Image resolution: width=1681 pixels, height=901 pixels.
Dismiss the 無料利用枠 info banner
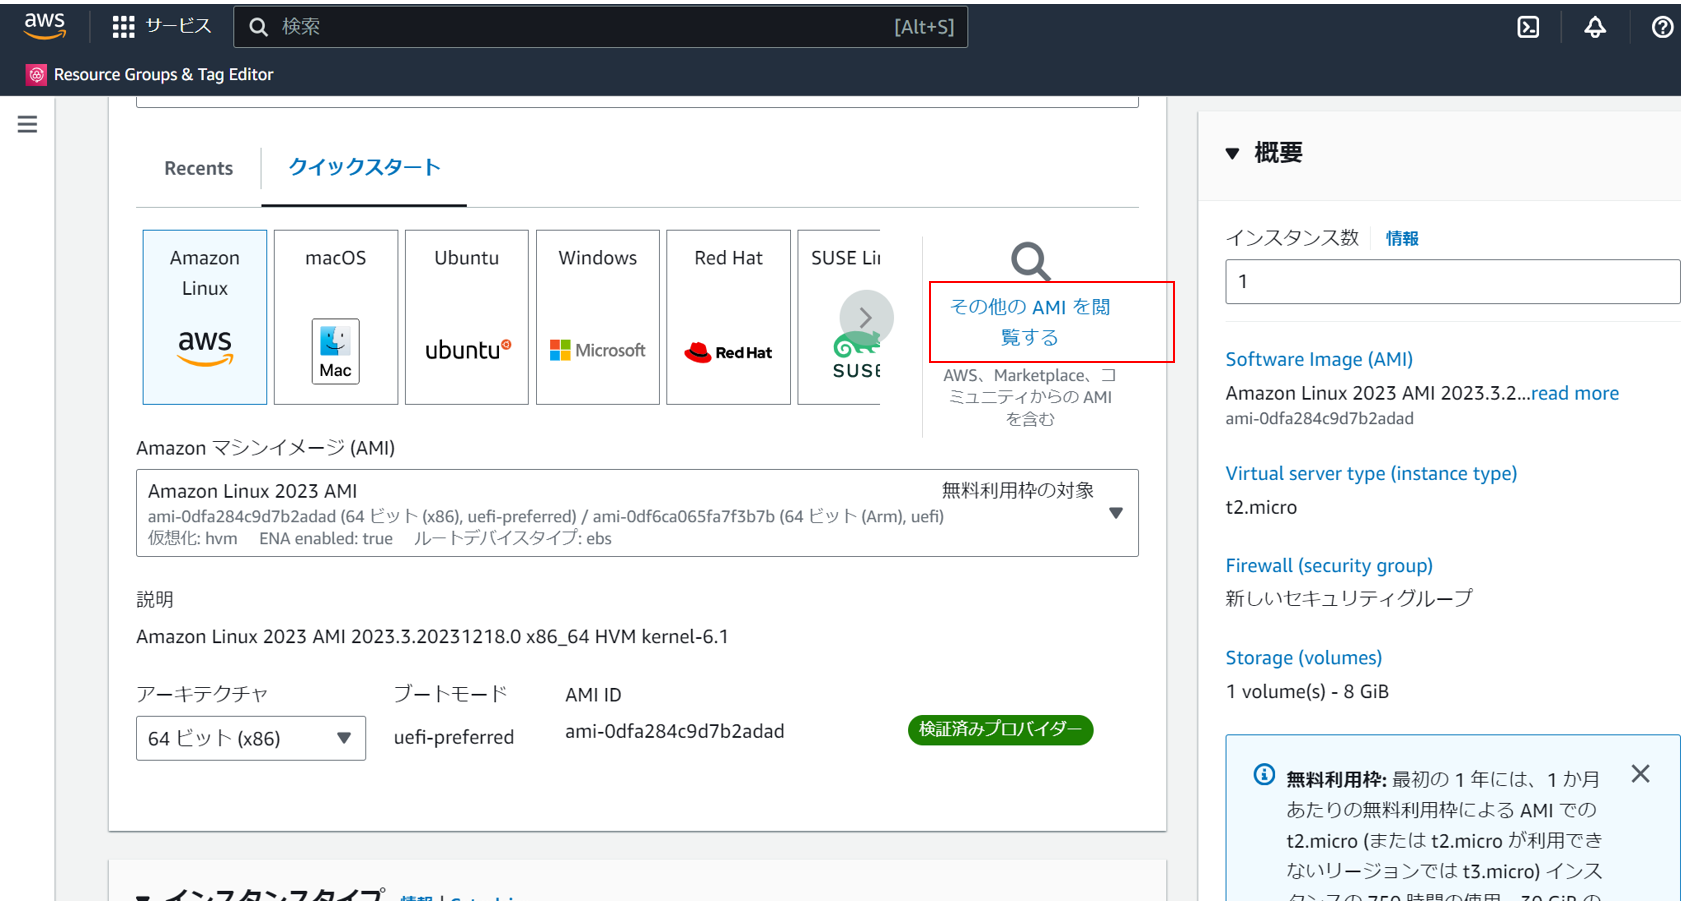[1640, 774]
